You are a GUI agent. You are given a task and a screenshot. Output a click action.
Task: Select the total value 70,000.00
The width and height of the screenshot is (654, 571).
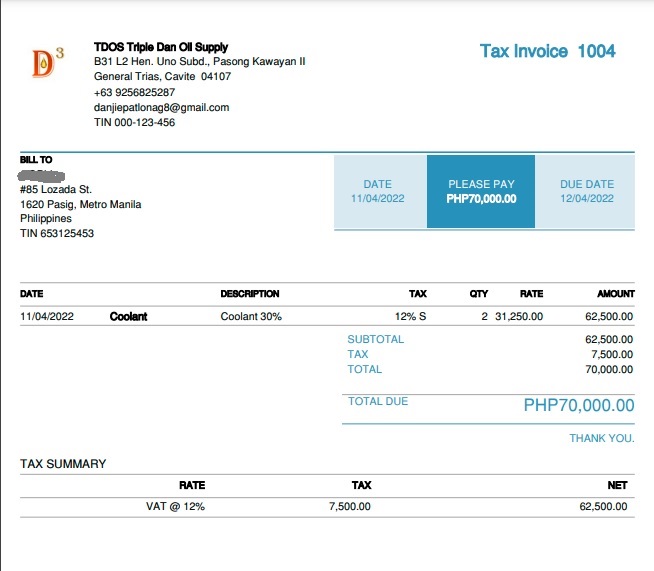[609, 370]
